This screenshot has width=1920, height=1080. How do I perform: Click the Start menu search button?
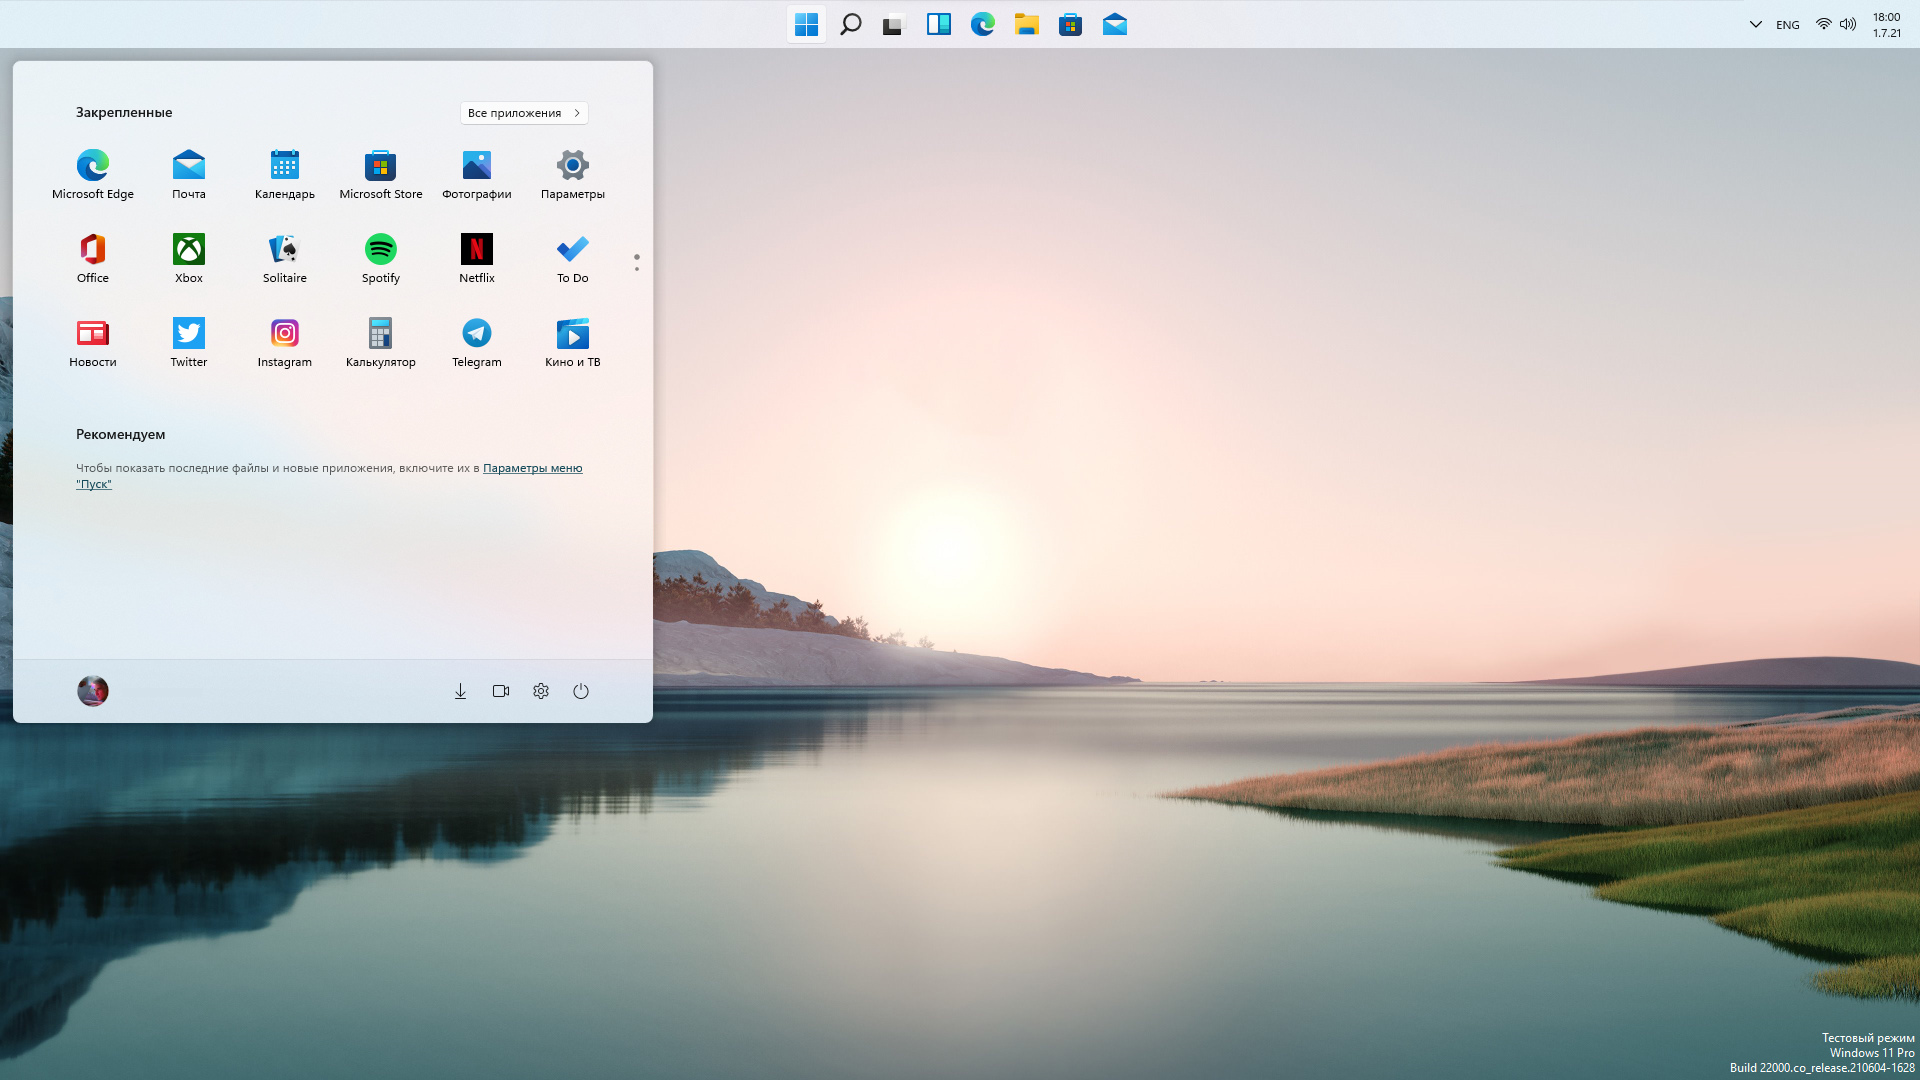(x=851, y=24)
